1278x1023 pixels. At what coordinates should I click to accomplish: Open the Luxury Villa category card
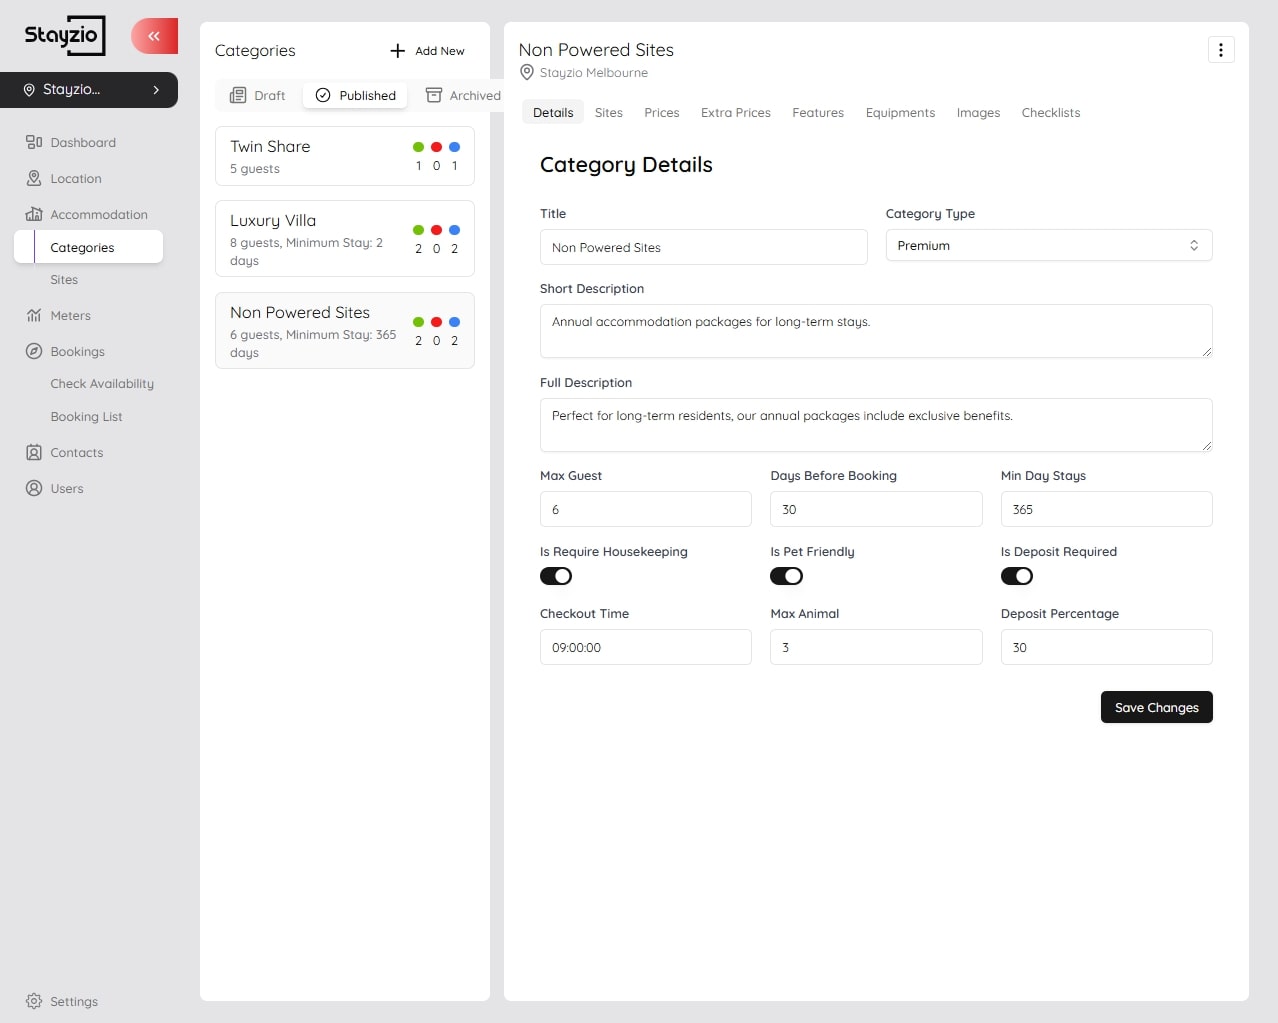(345, 239)
